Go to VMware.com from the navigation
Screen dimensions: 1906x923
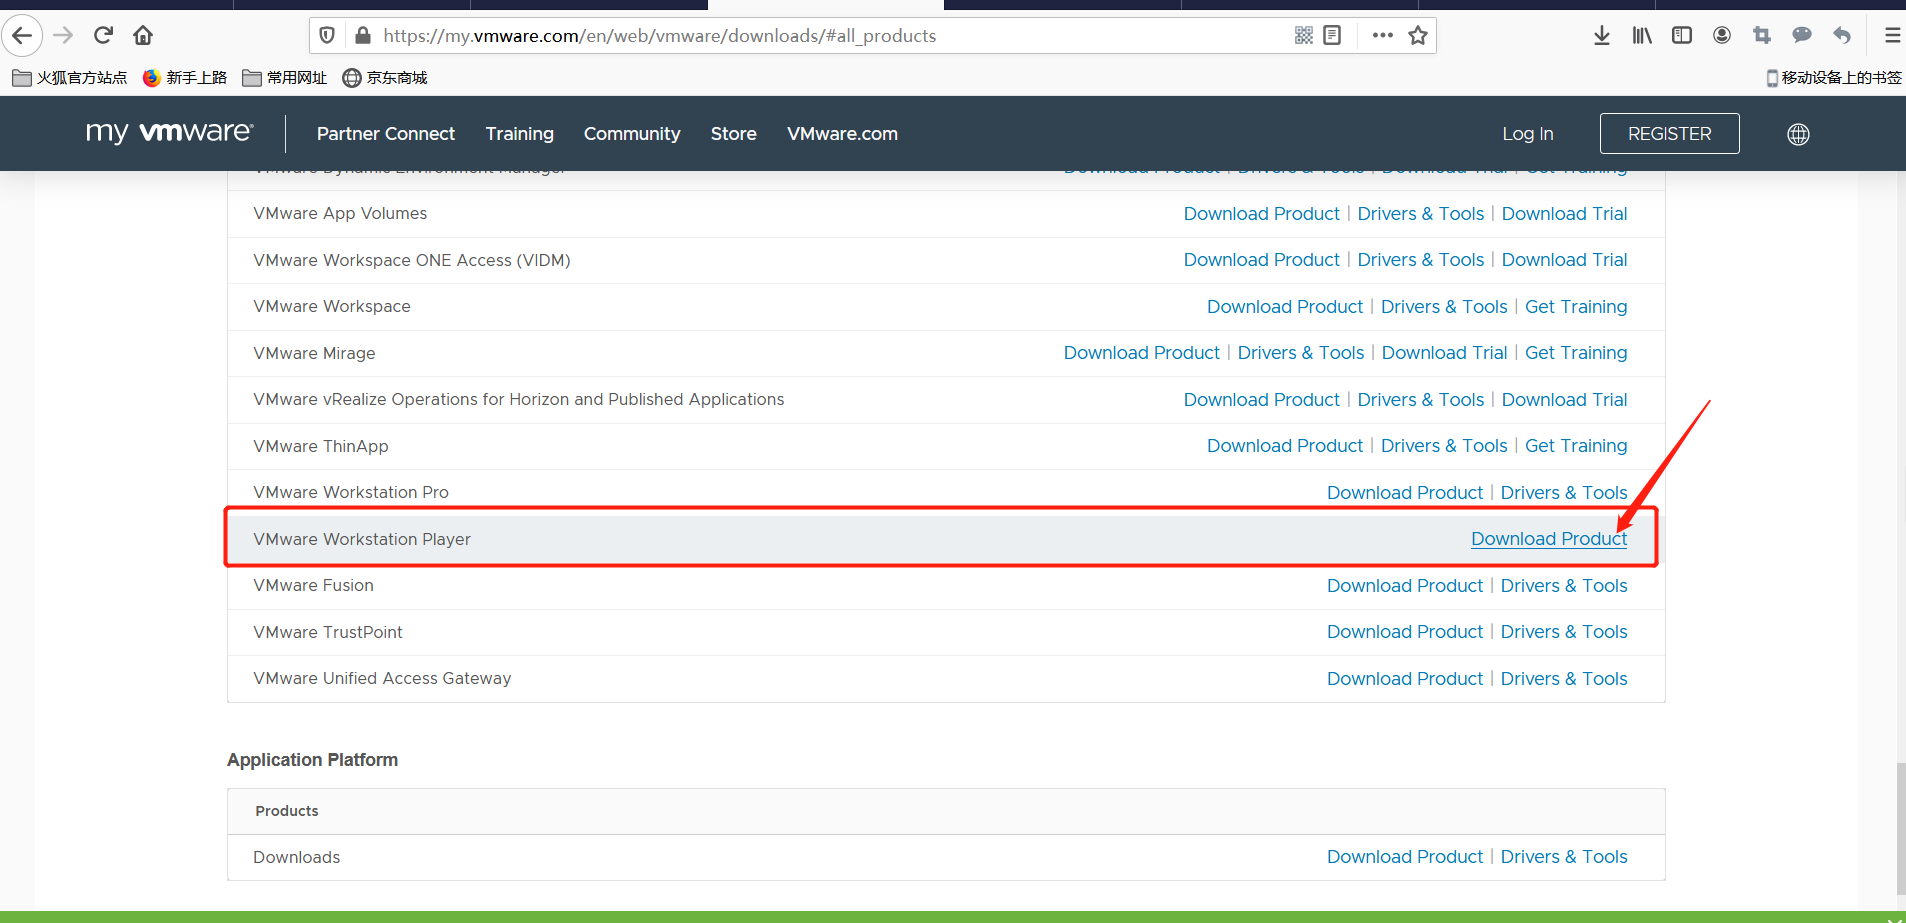(x=842, y=134)
